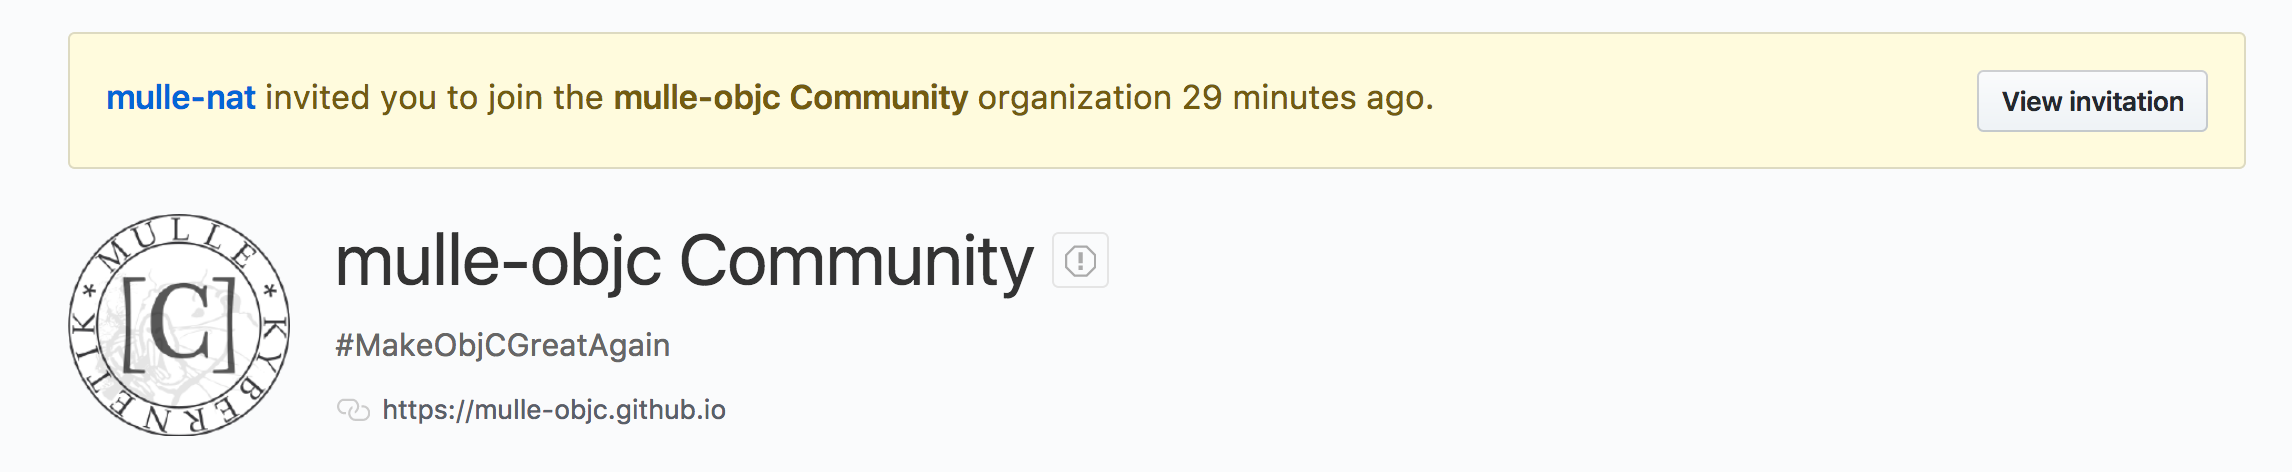This screenshot has height=472, width=2292.
Task: Click the report organization exclamation icon
Action: click(x=1080, y=261)
